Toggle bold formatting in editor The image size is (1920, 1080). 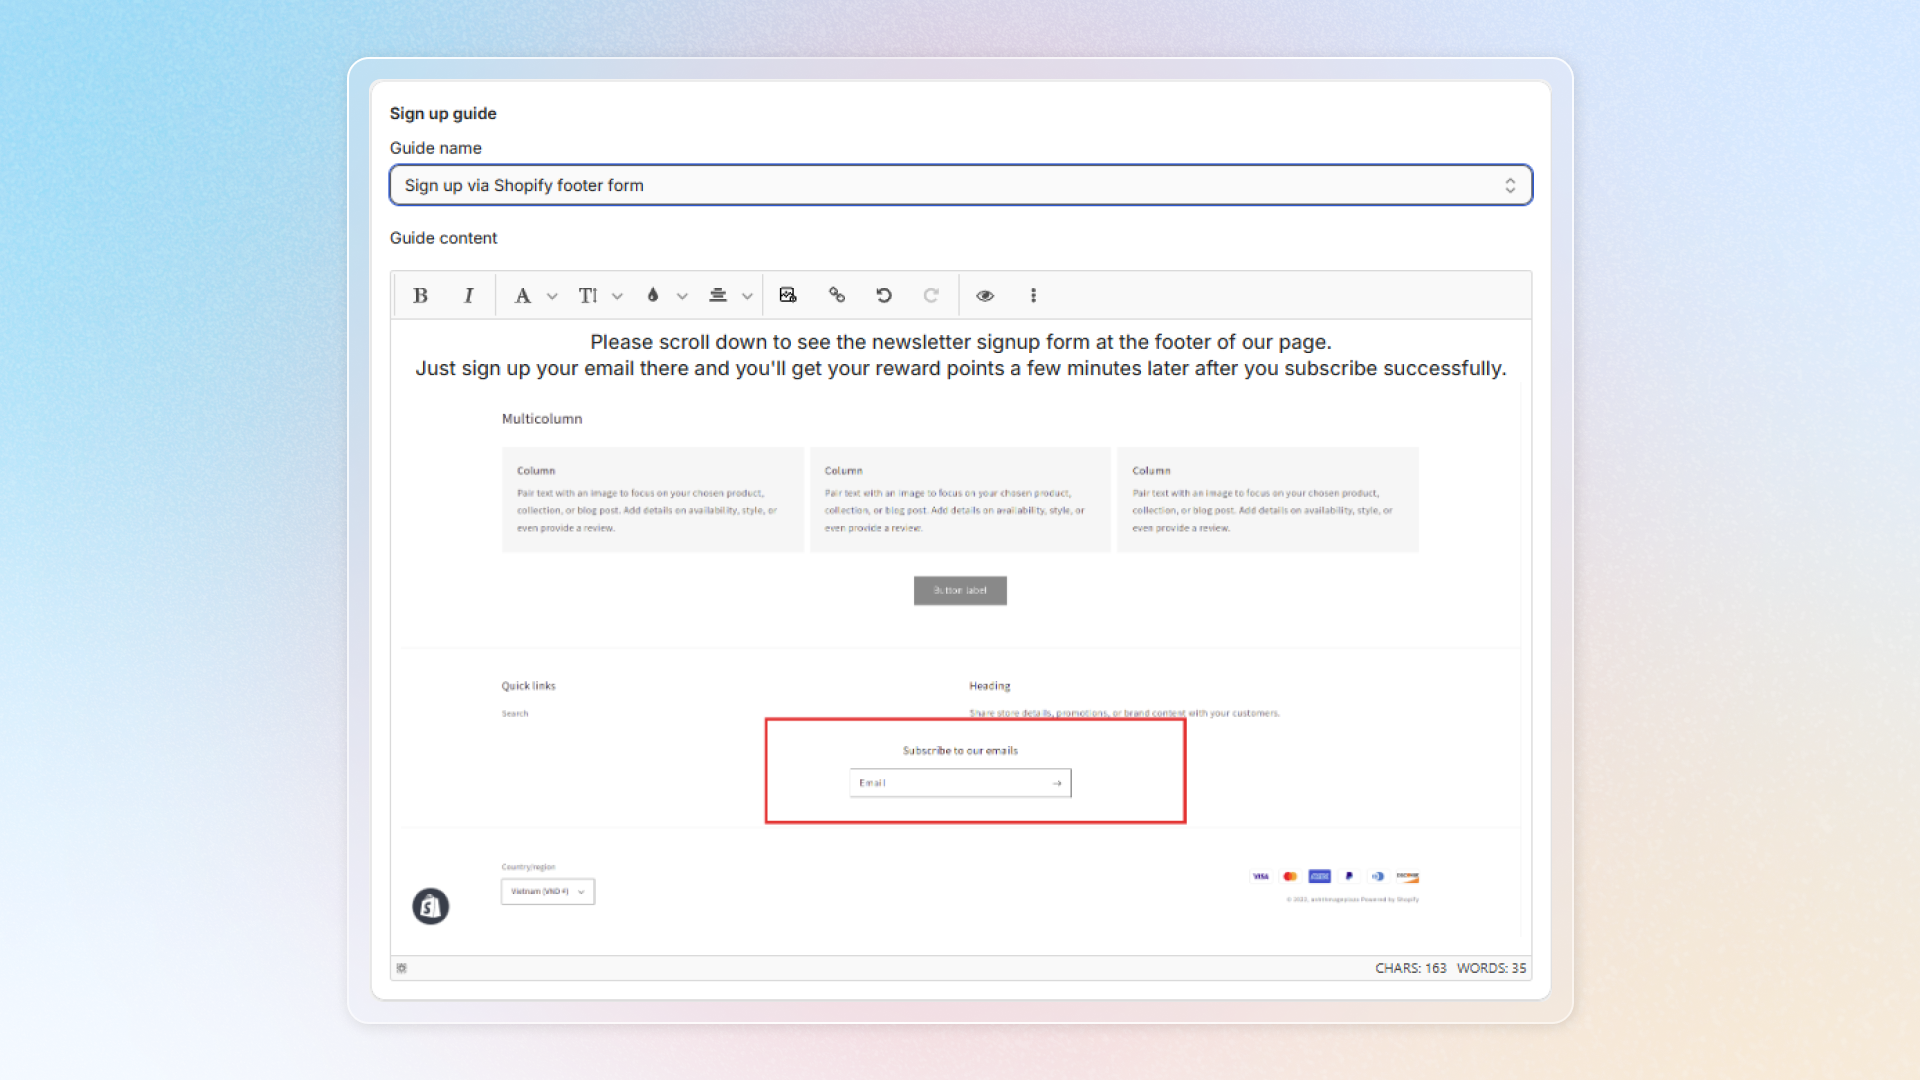(x=420, y=295)
